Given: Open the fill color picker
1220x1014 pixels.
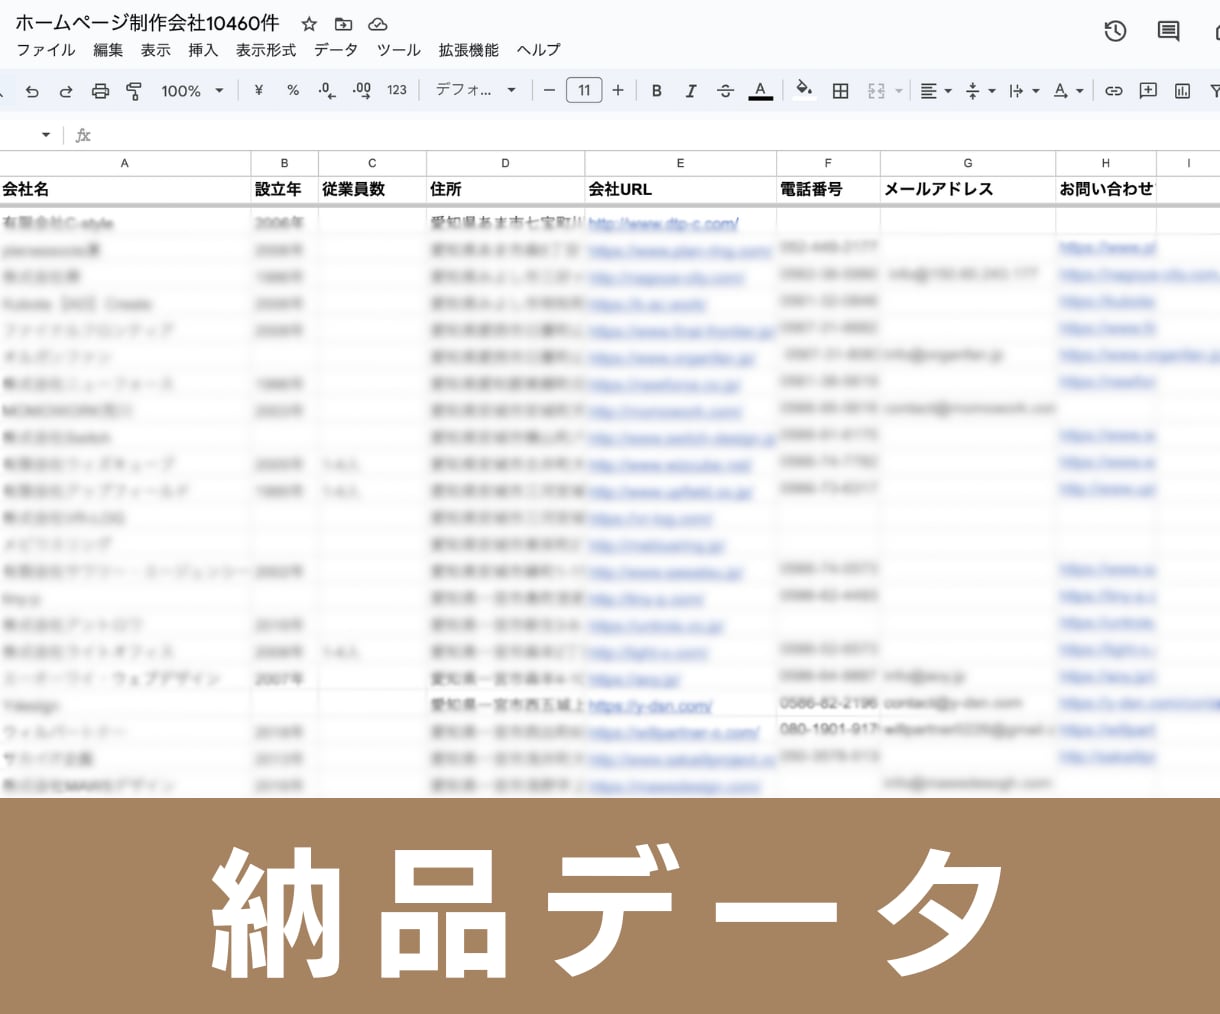Looking at the screenshot, I should point(804,90).
